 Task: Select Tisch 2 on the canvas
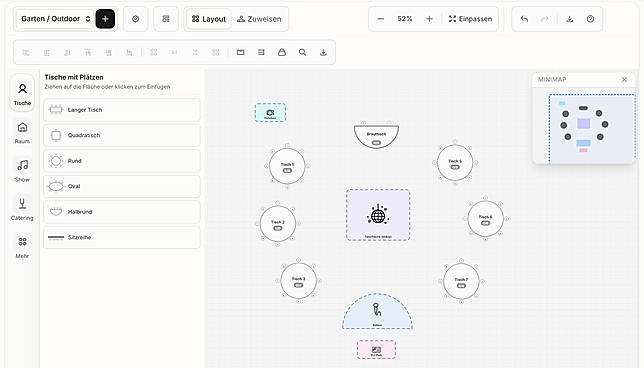click(278, 224)
